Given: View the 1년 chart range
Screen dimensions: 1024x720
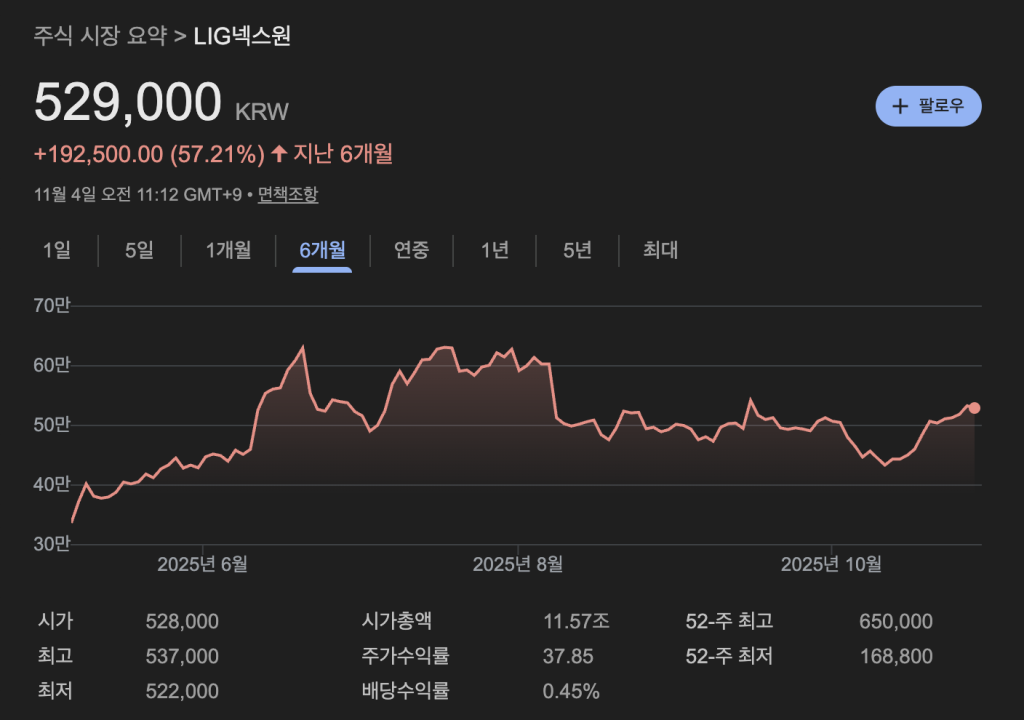Looking at the screenshot, I should [x=494, y=250].
